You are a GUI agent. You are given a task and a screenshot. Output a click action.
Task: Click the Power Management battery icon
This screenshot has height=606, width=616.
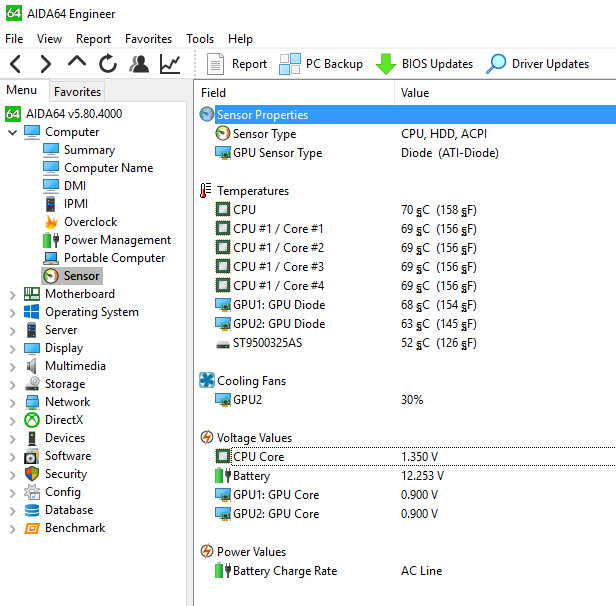51,240
